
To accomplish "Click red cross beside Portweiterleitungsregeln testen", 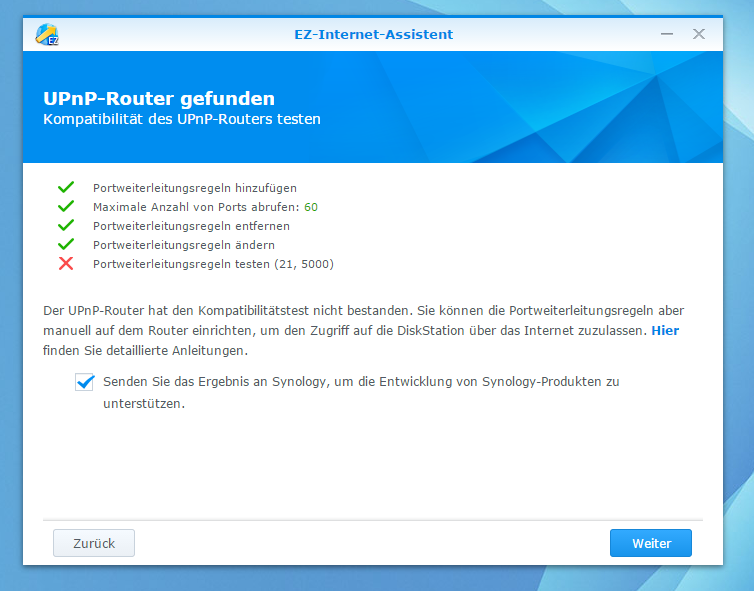I will click(66, 264).
